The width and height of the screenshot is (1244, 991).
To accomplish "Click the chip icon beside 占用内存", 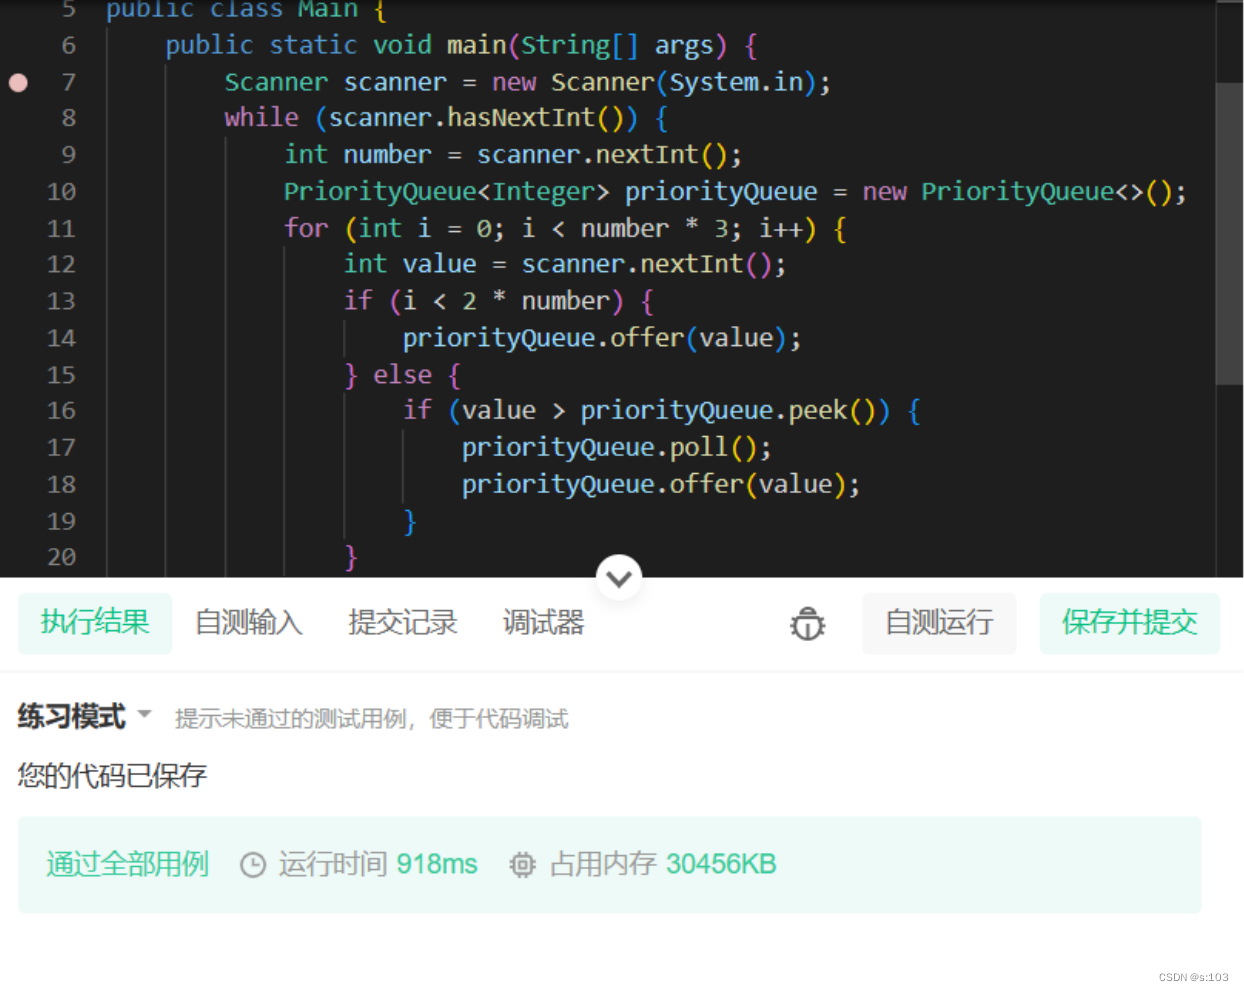I will click(x=522, y=865).
